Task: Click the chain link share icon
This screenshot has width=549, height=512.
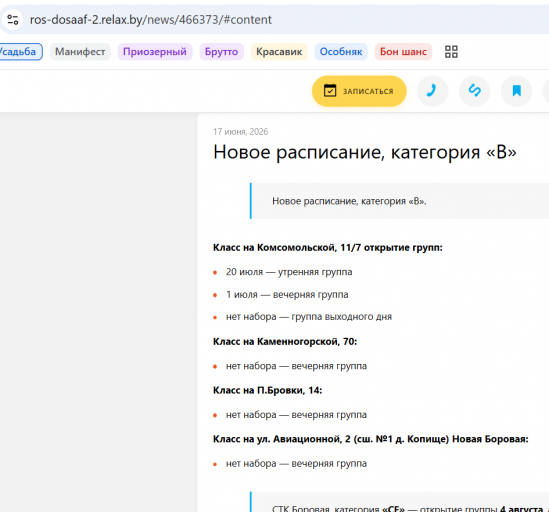Action: click(474, 91)
